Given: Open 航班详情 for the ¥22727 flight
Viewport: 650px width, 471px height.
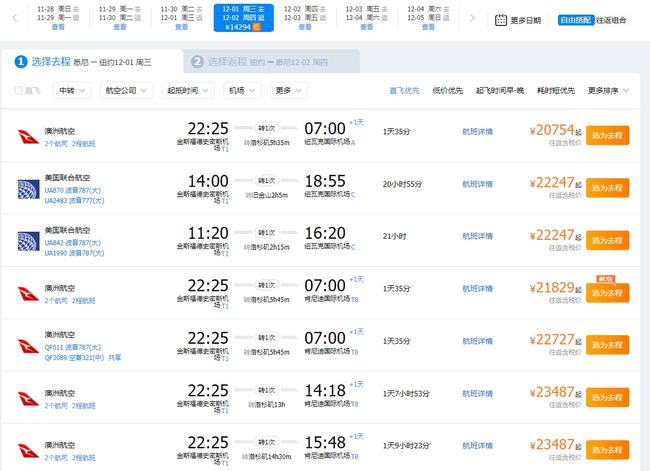Looking at the screenshot, I should coord(477,341).
